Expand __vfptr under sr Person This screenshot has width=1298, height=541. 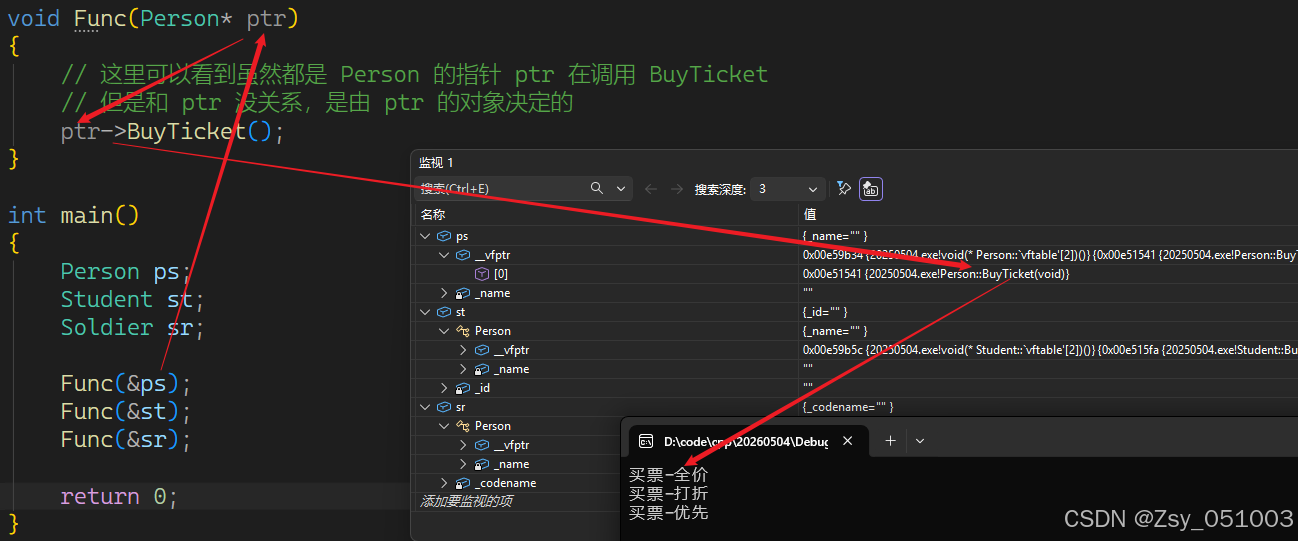tap(464, 445)
